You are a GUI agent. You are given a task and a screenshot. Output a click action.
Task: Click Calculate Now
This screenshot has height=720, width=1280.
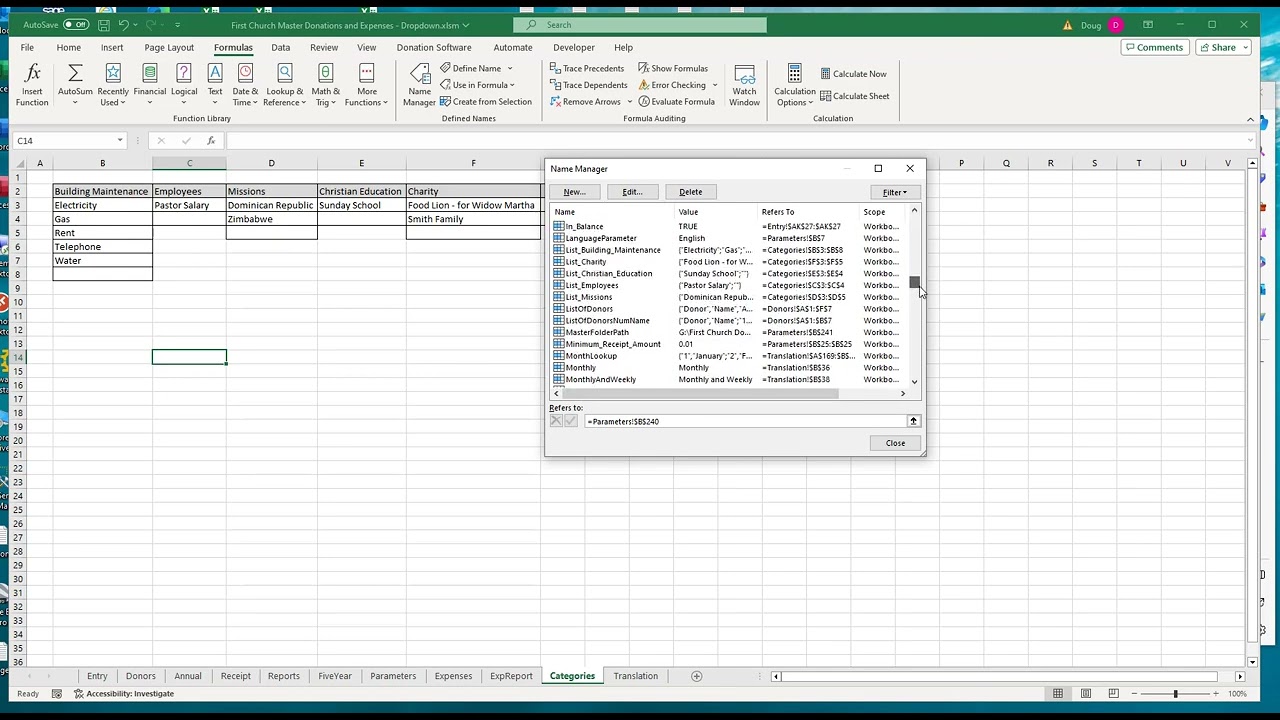pyautogui.click(x=853, y=74)
